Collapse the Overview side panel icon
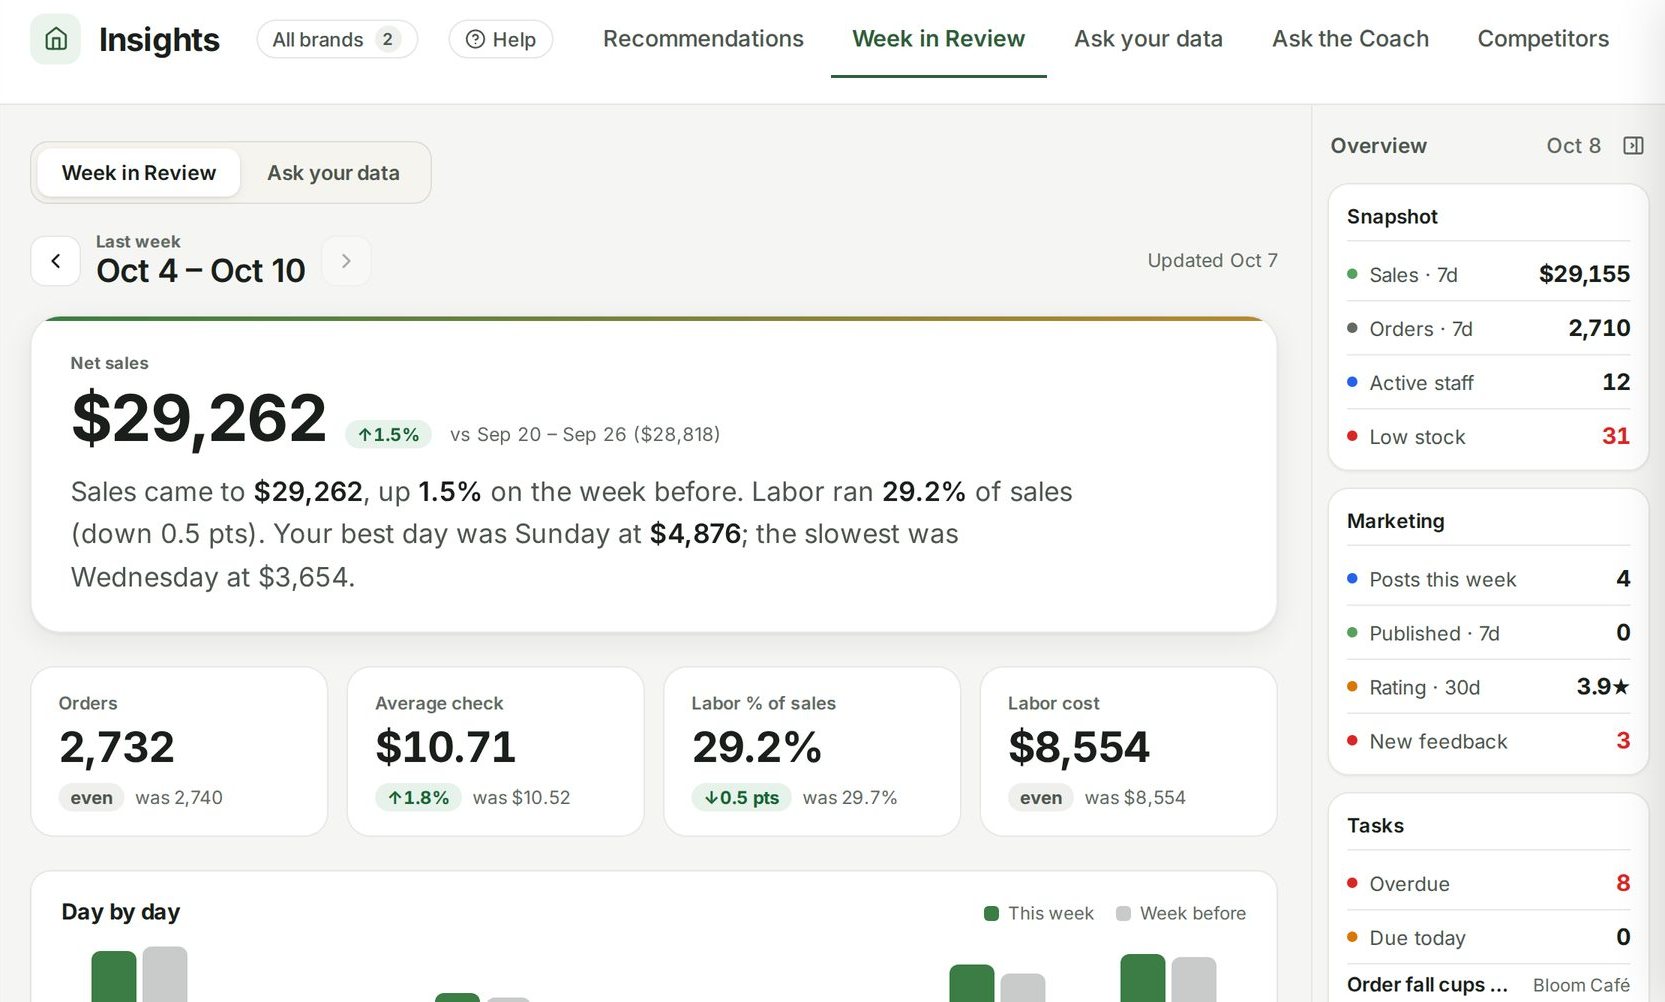 [1633, 146]
